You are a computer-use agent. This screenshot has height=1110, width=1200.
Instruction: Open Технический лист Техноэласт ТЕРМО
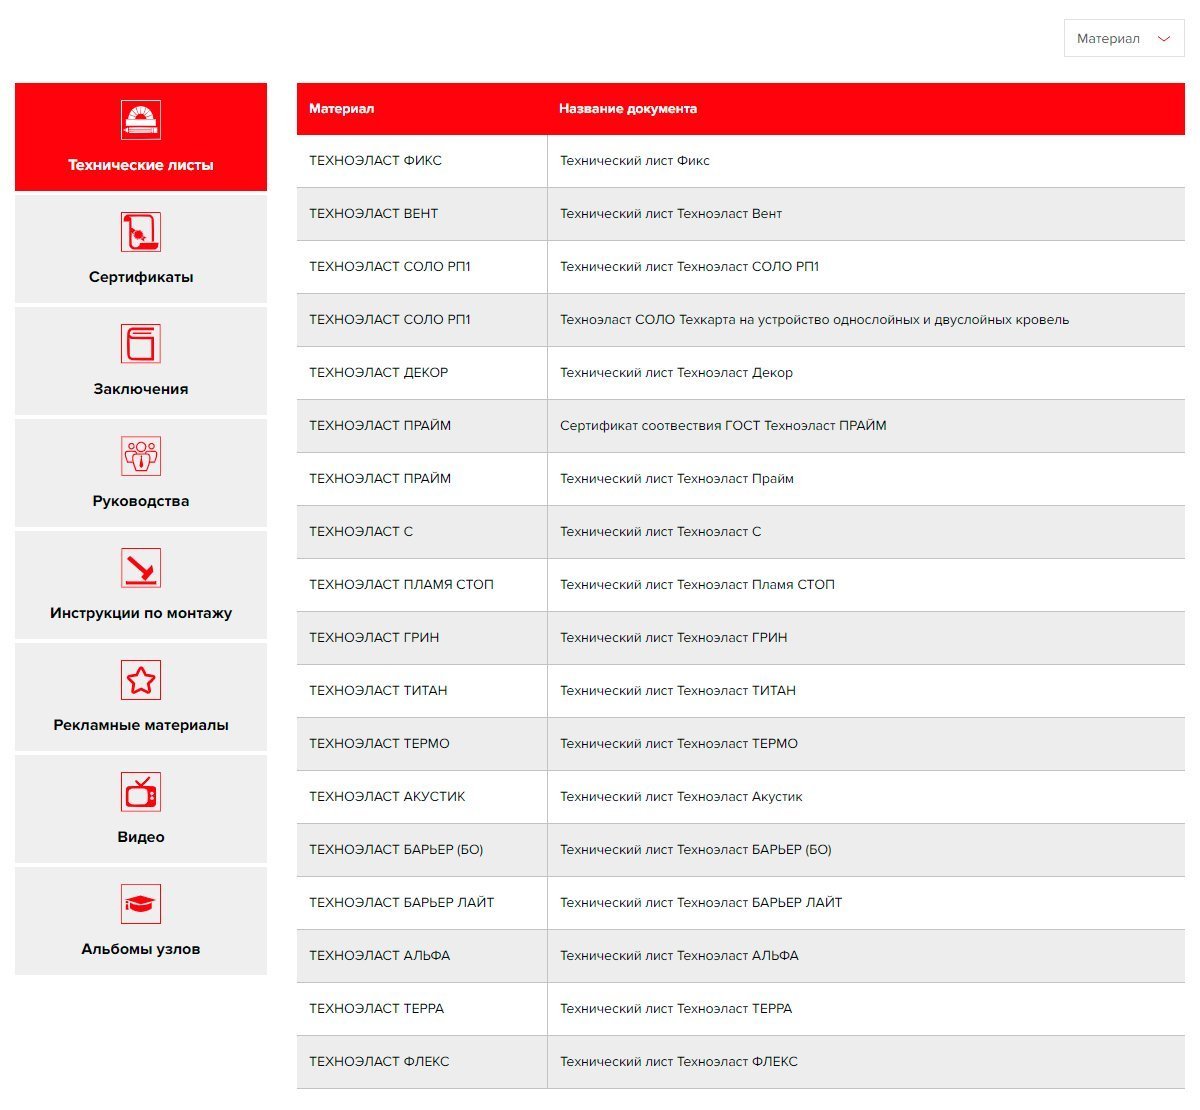(679, 744)
